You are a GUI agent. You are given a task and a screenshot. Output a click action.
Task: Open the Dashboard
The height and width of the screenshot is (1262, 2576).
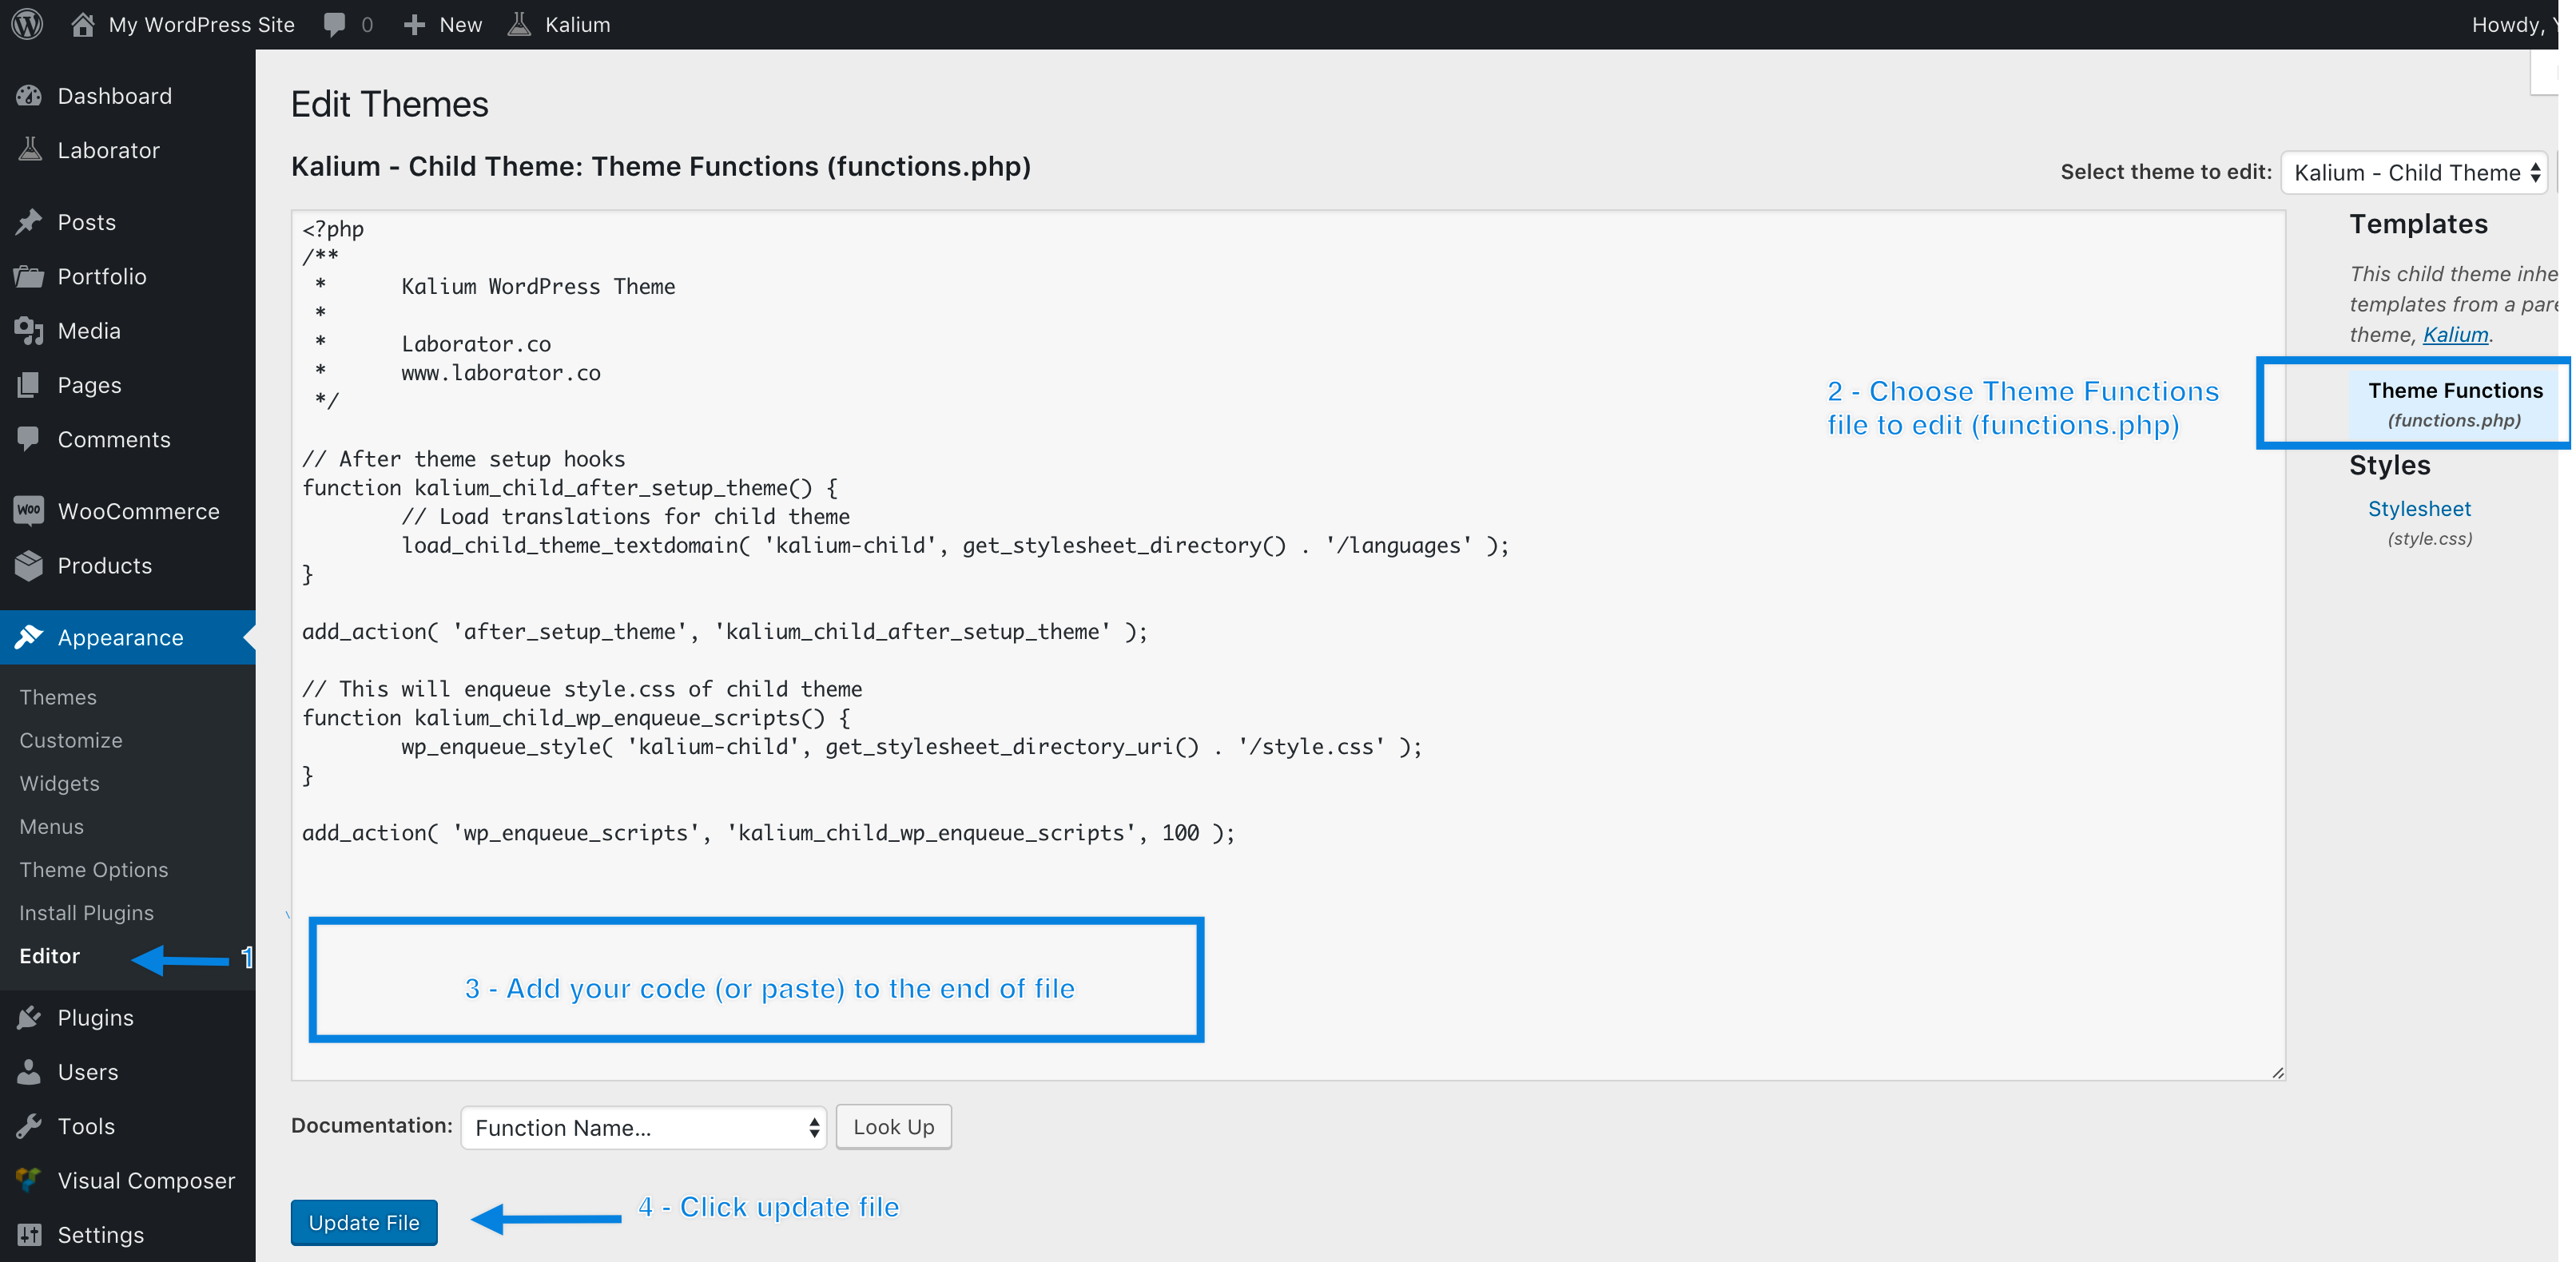coord(113,95)
